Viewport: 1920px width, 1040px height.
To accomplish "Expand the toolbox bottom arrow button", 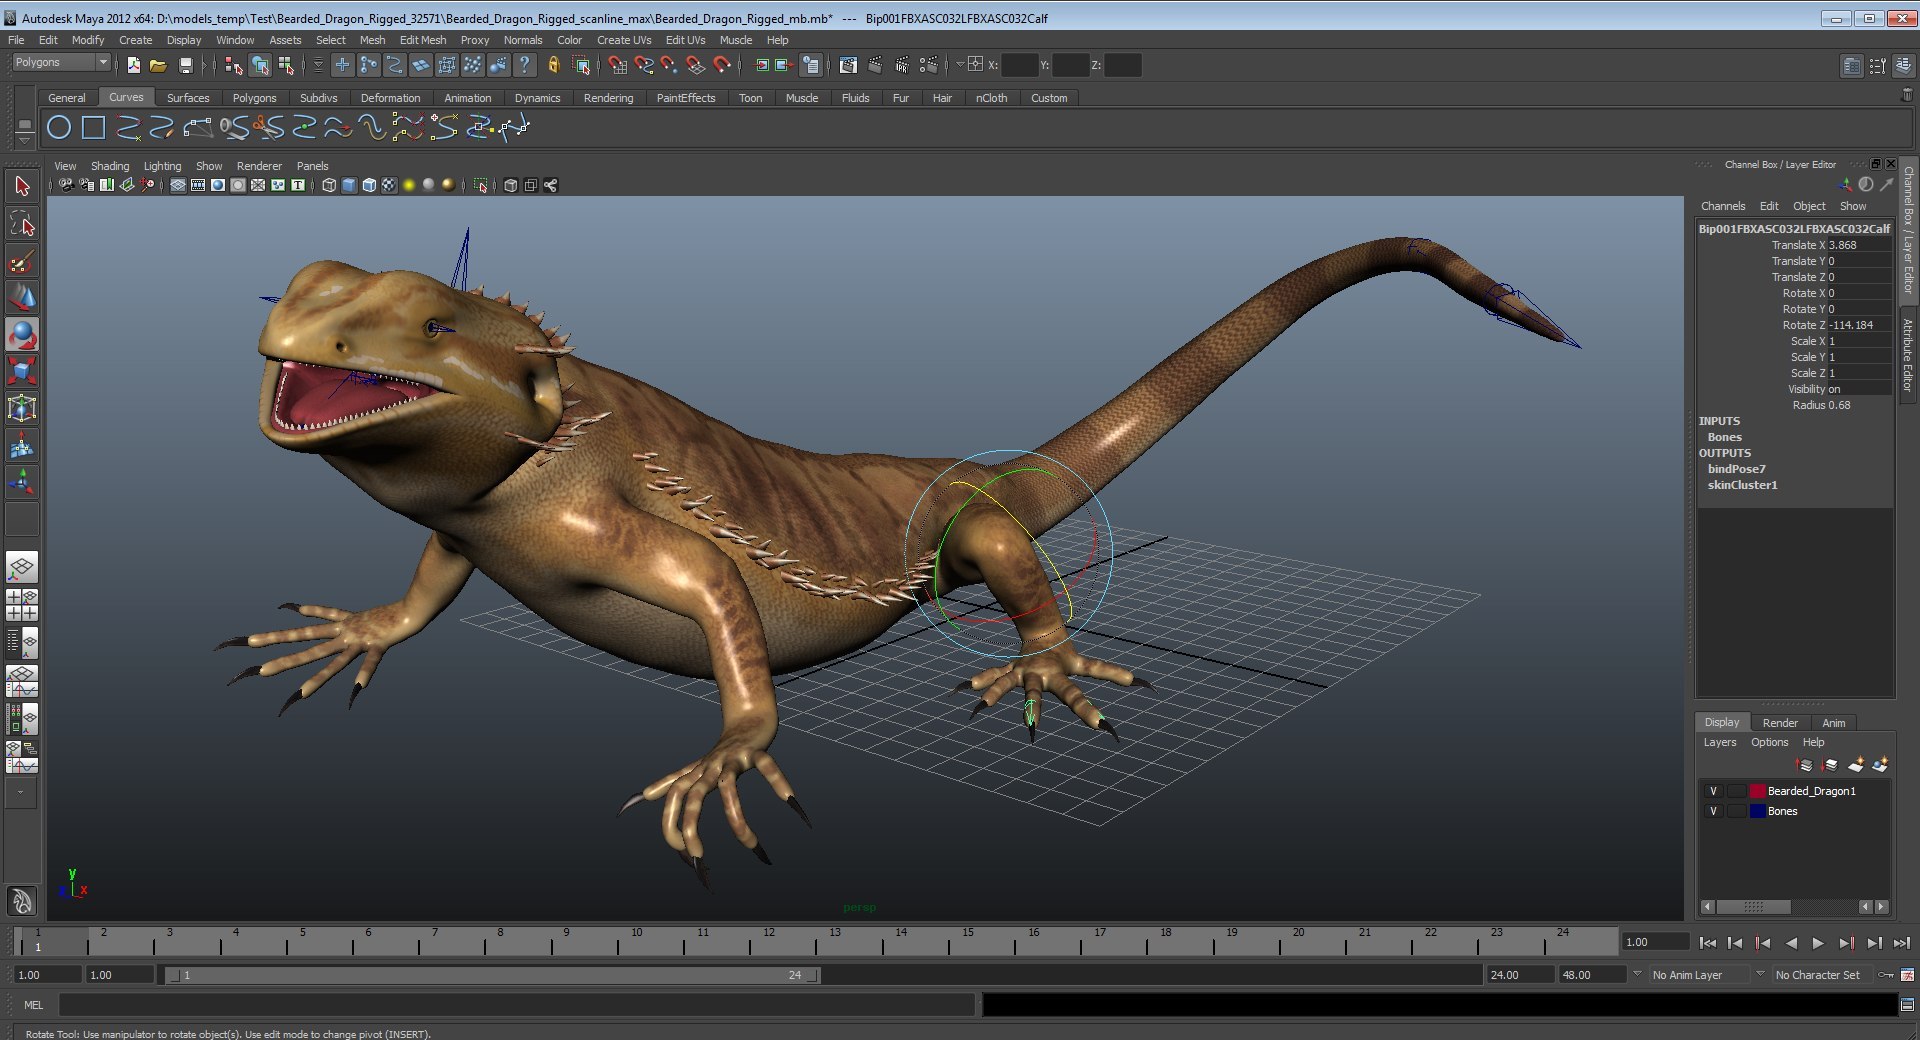I will point(21,792).
